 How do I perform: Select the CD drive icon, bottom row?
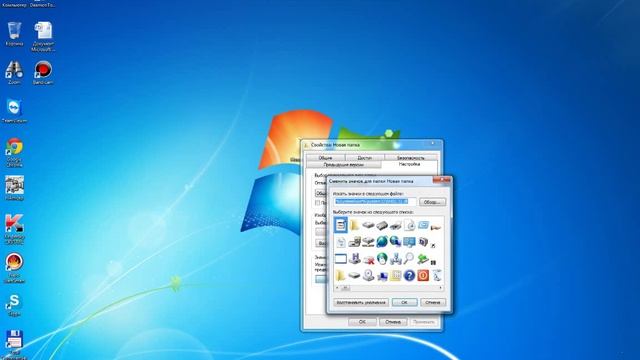[368, 276]
